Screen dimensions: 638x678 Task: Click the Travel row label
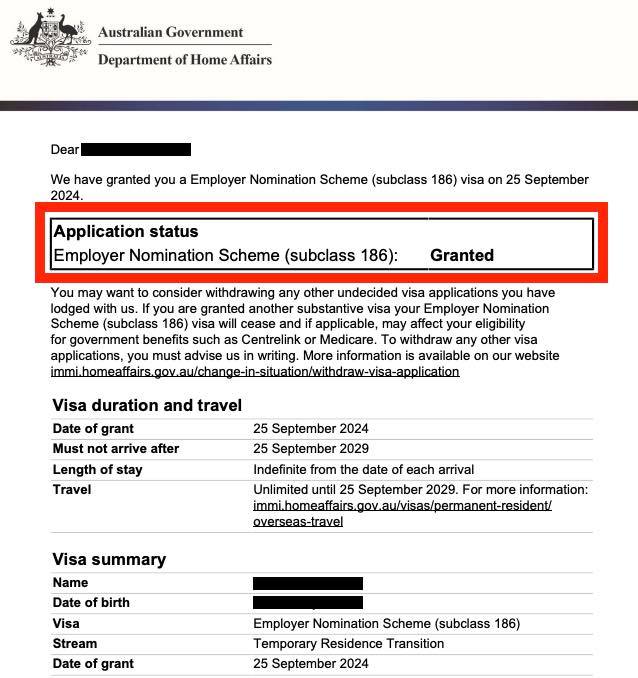pos(72,490)
